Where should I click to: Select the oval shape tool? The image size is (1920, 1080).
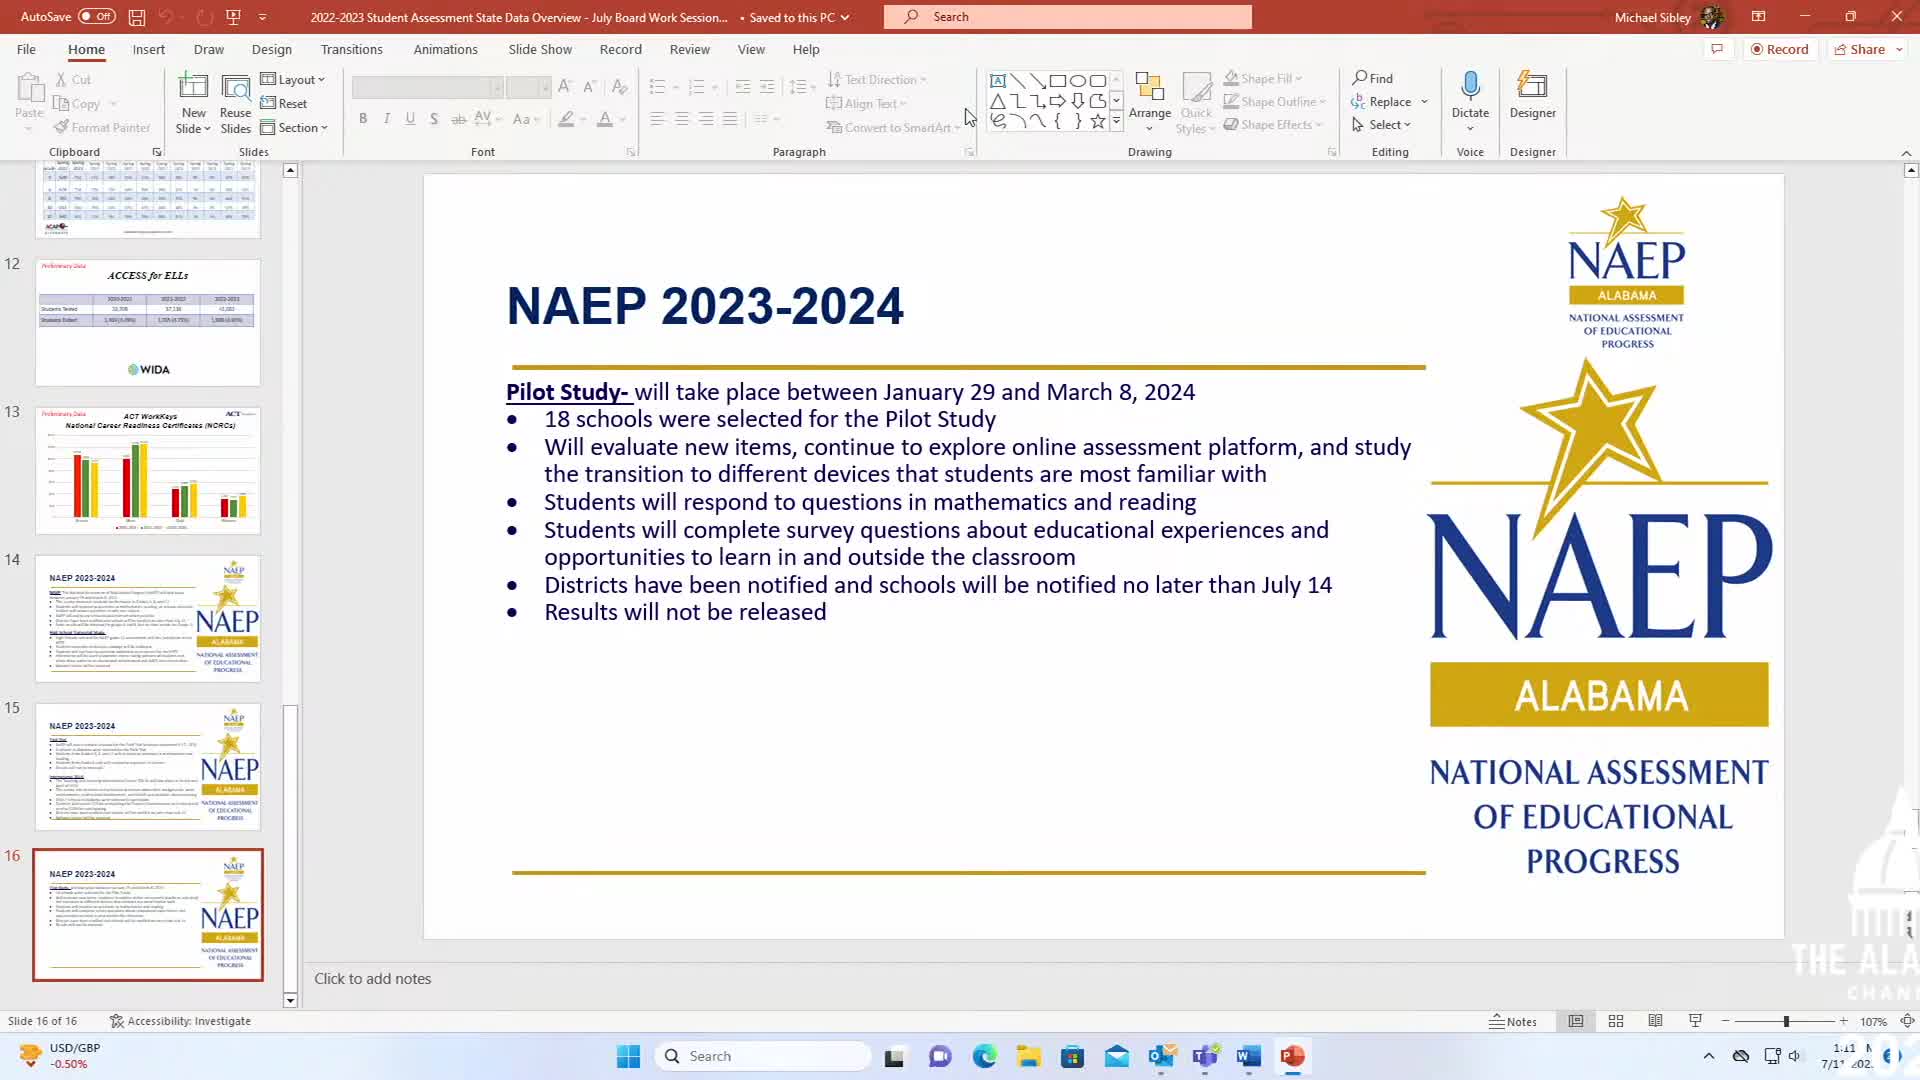click(x=1077, y=81)
